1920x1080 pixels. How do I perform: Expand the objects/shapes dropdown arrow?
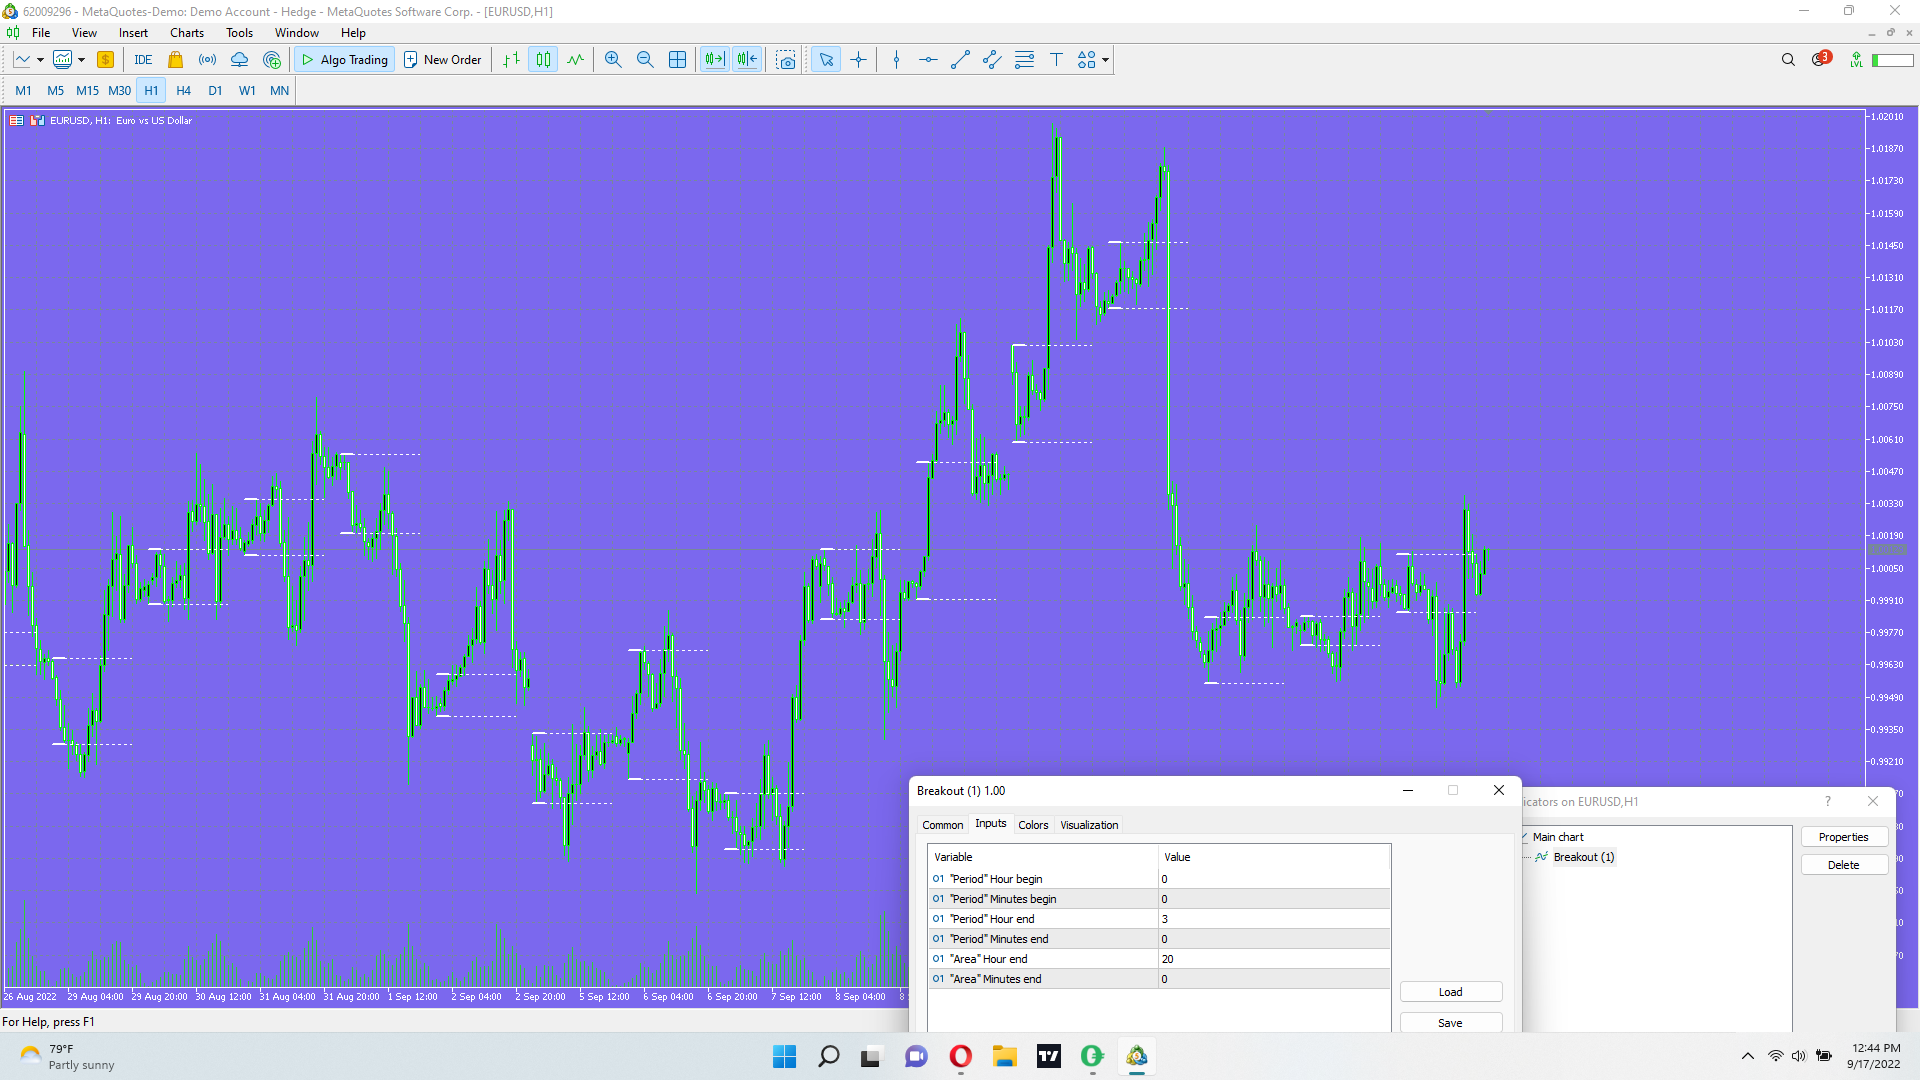coord(1105,60)
